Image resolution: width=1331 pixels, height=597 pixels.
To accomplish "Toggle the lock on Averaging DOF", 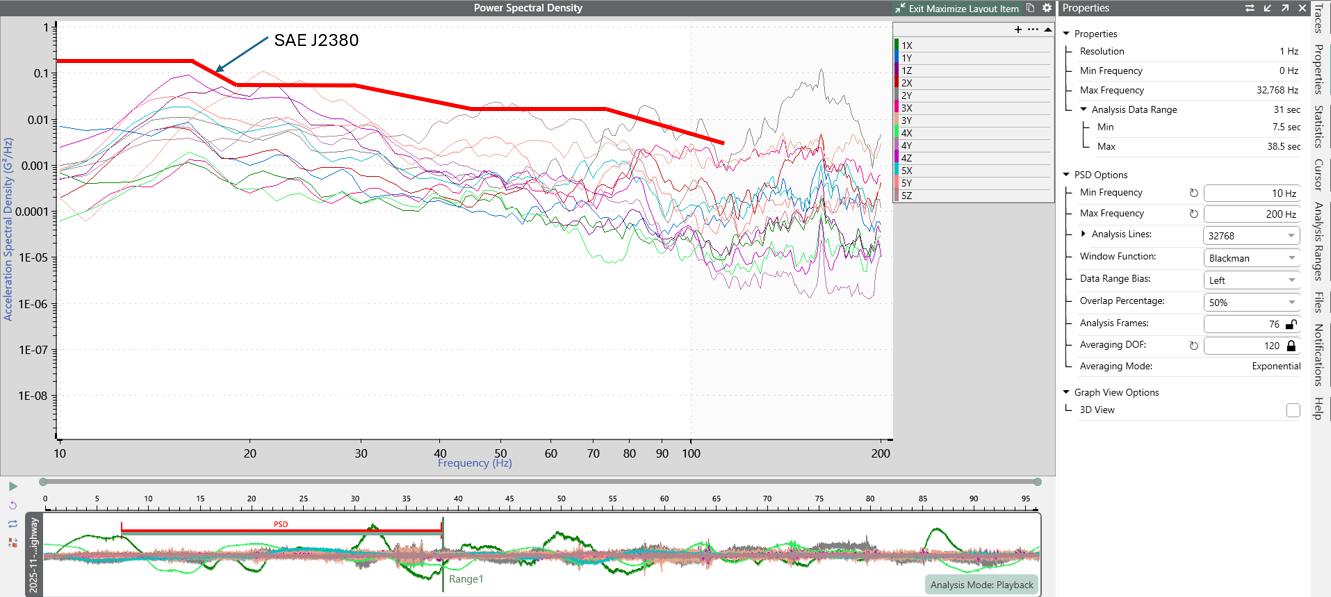I will click(1291, 346).
